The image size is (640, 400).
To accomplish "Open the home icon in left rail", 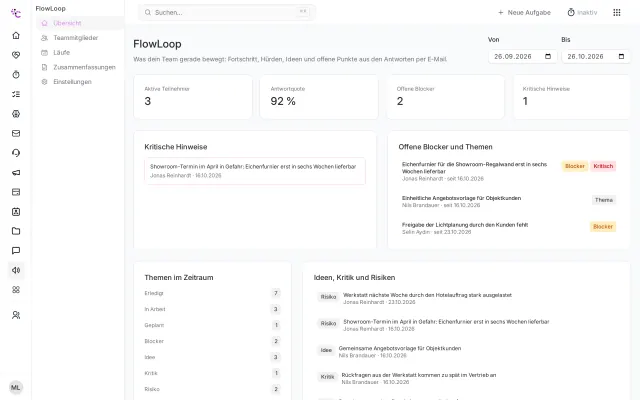I will point(16,36).
